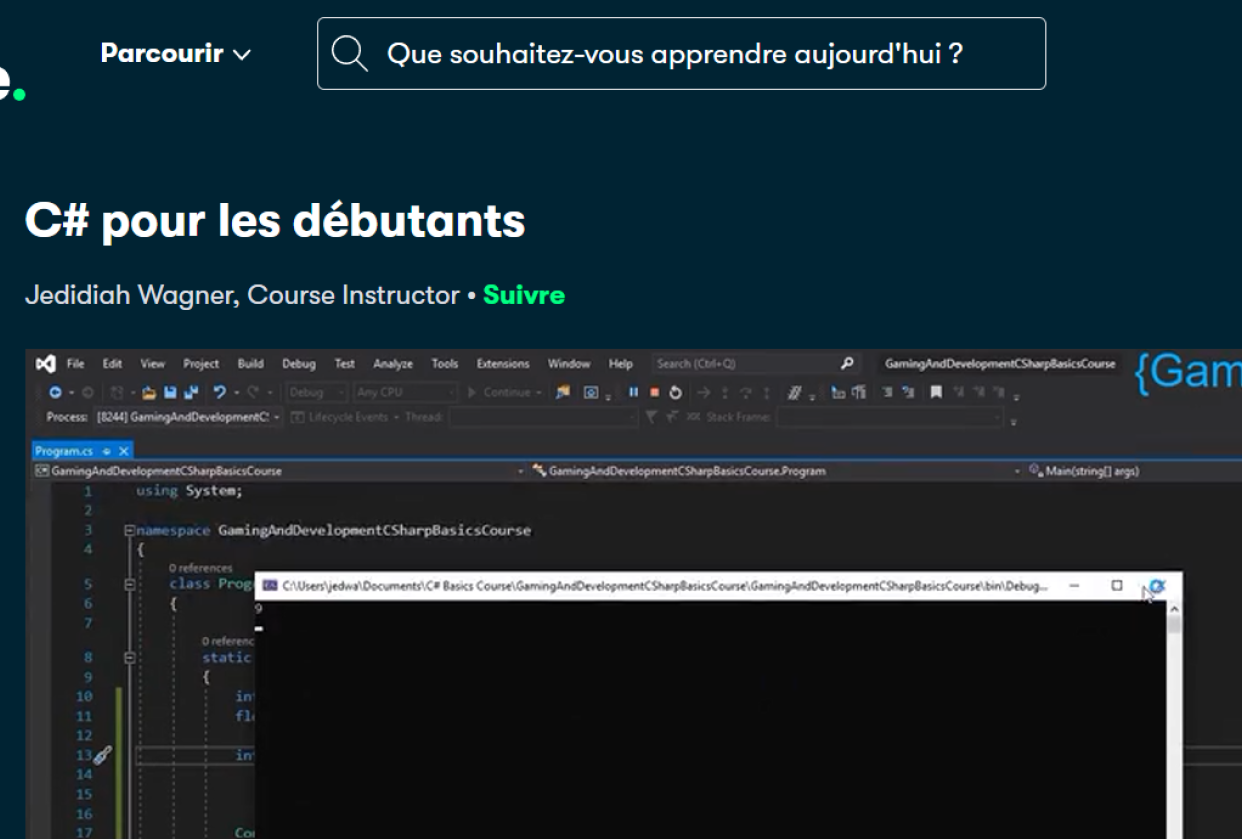Open the Extensions menu
The height and width of the screenshot is (839, 1242).
[503, 364]
